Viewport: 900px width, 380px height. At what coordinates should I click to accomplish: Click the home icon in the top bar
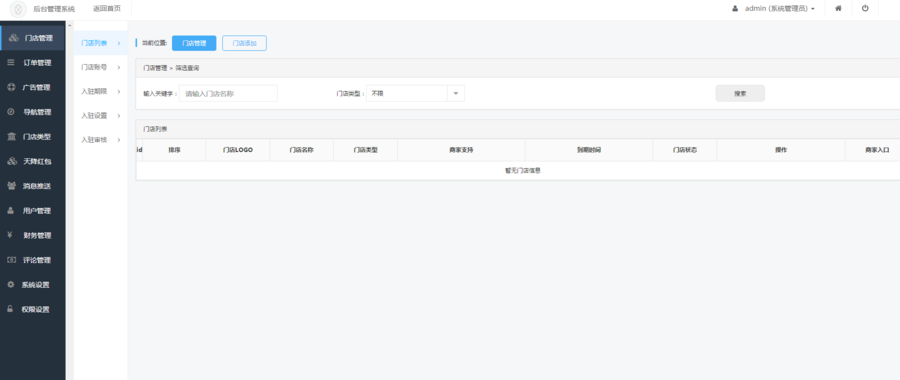click(838, 9)
